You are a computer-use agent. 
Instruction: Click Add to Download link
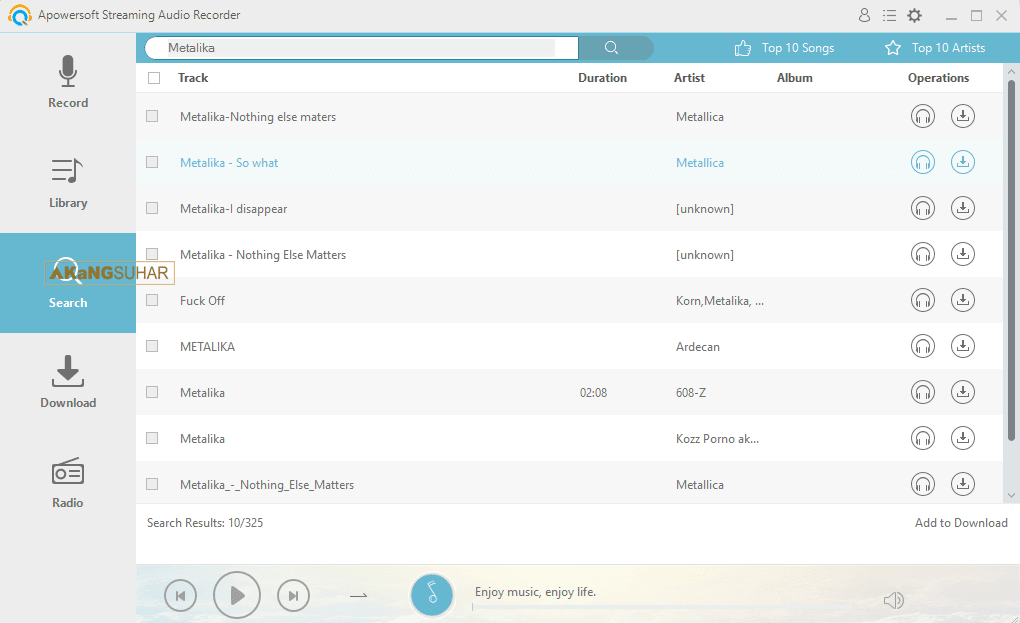[961, 523]
